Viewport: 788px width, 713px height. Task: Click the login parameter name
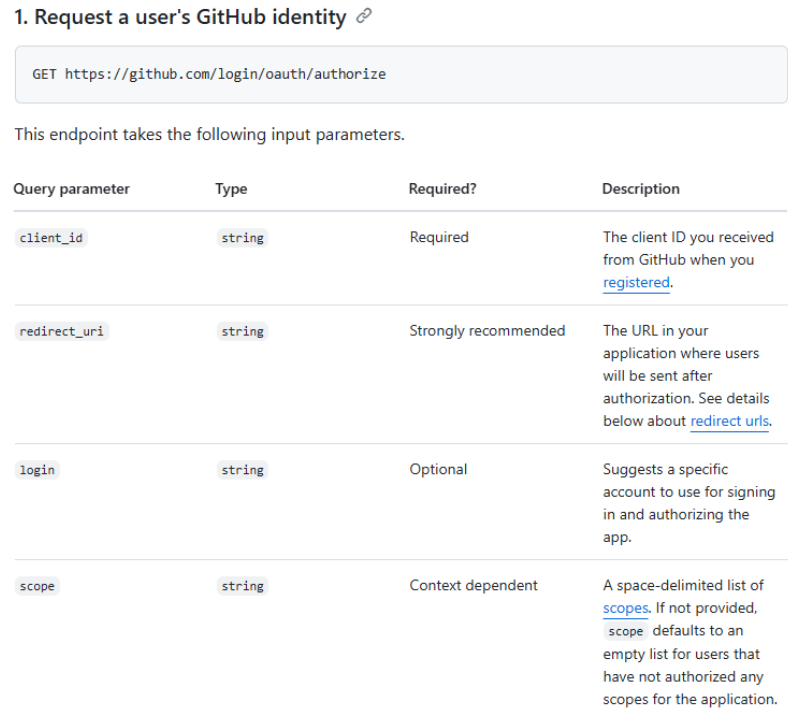click(36, 470)
